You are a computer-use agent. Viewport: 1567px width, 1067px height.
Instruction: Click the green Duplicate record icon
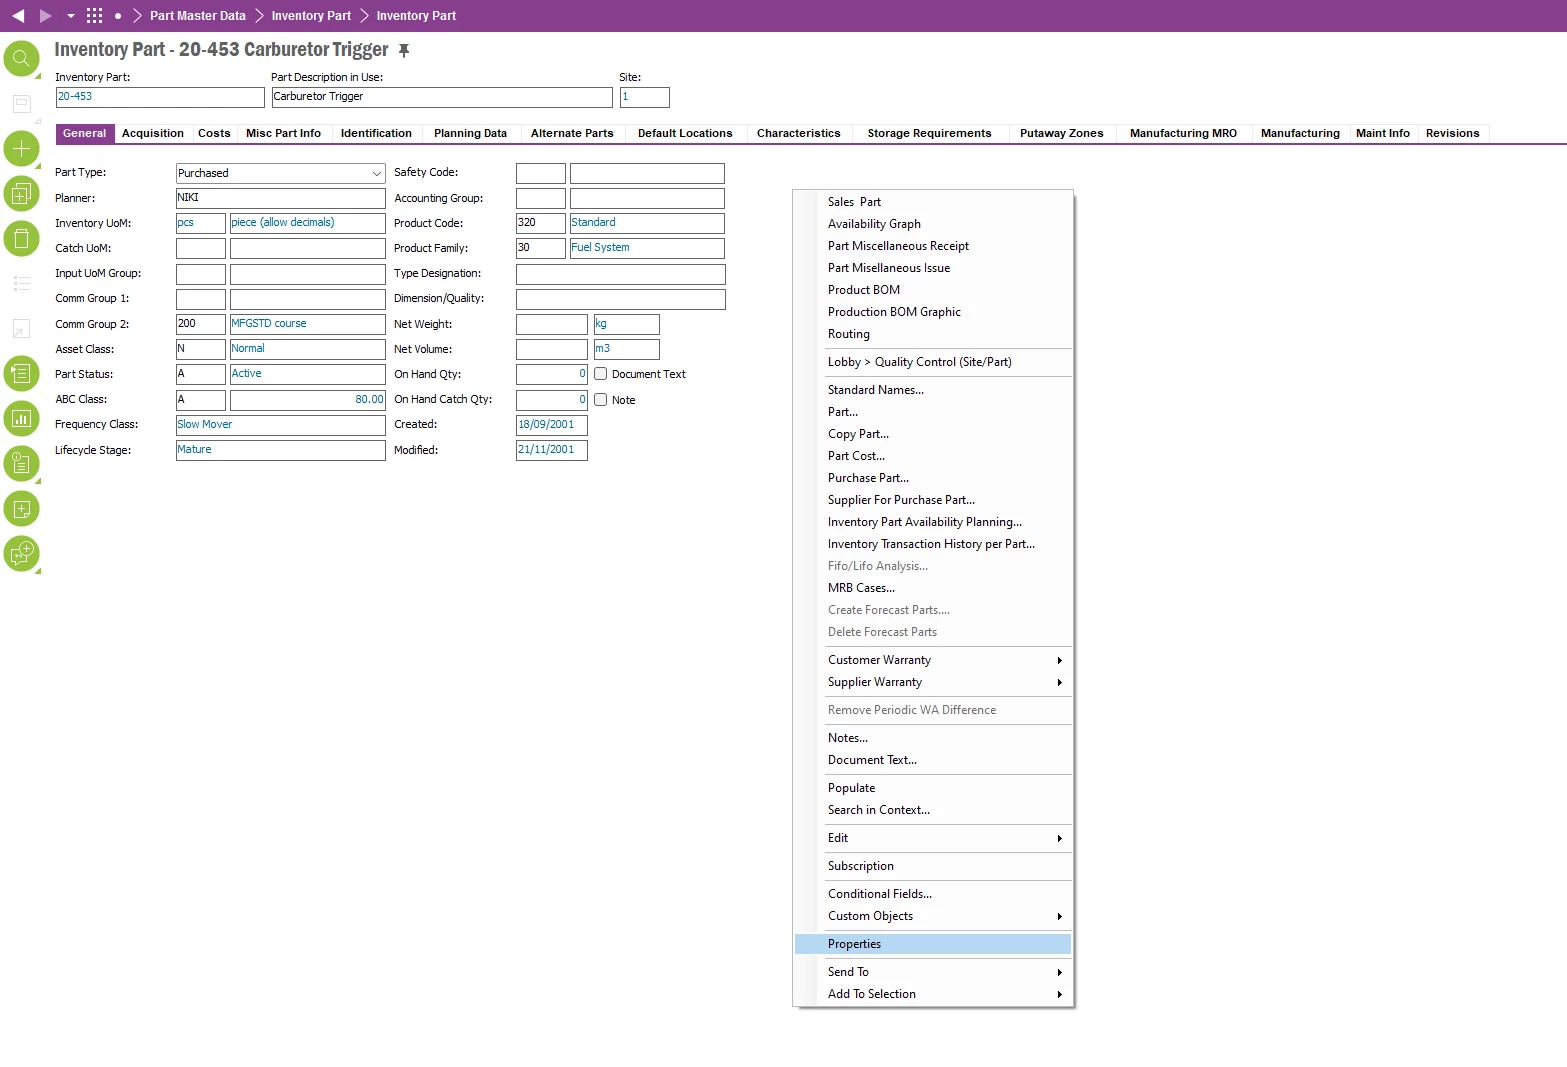point(21,194)
